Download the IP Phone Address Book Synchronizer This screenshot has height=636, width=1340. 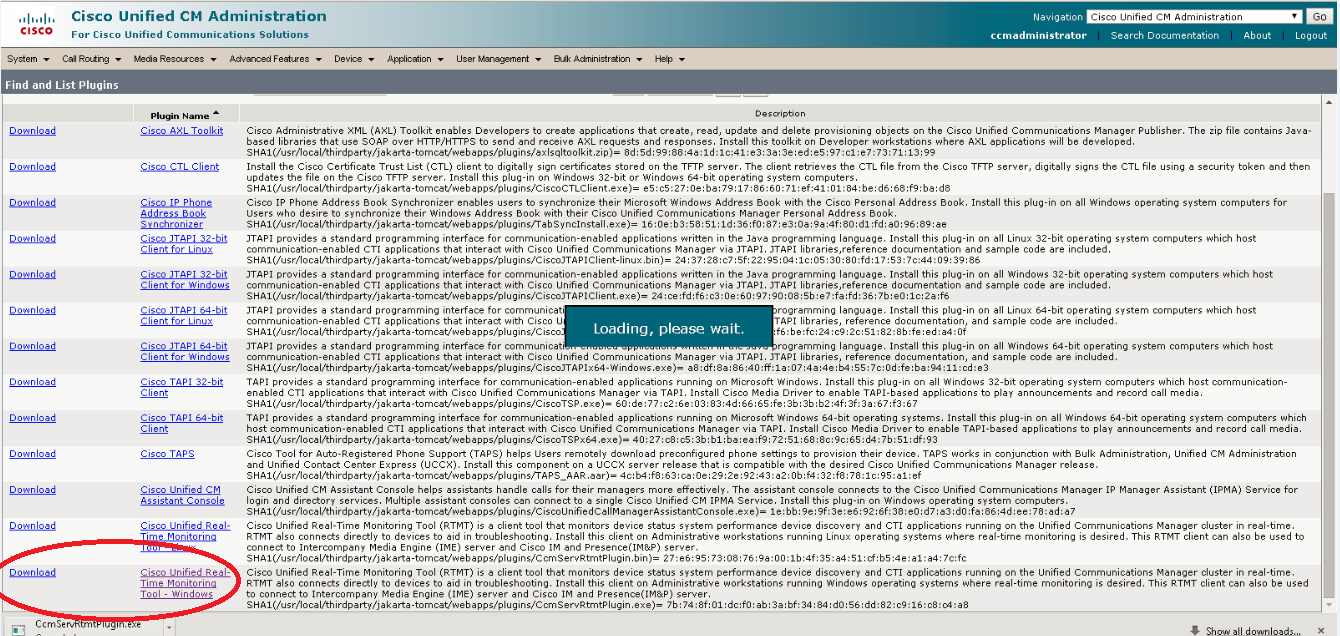point(32,203)
